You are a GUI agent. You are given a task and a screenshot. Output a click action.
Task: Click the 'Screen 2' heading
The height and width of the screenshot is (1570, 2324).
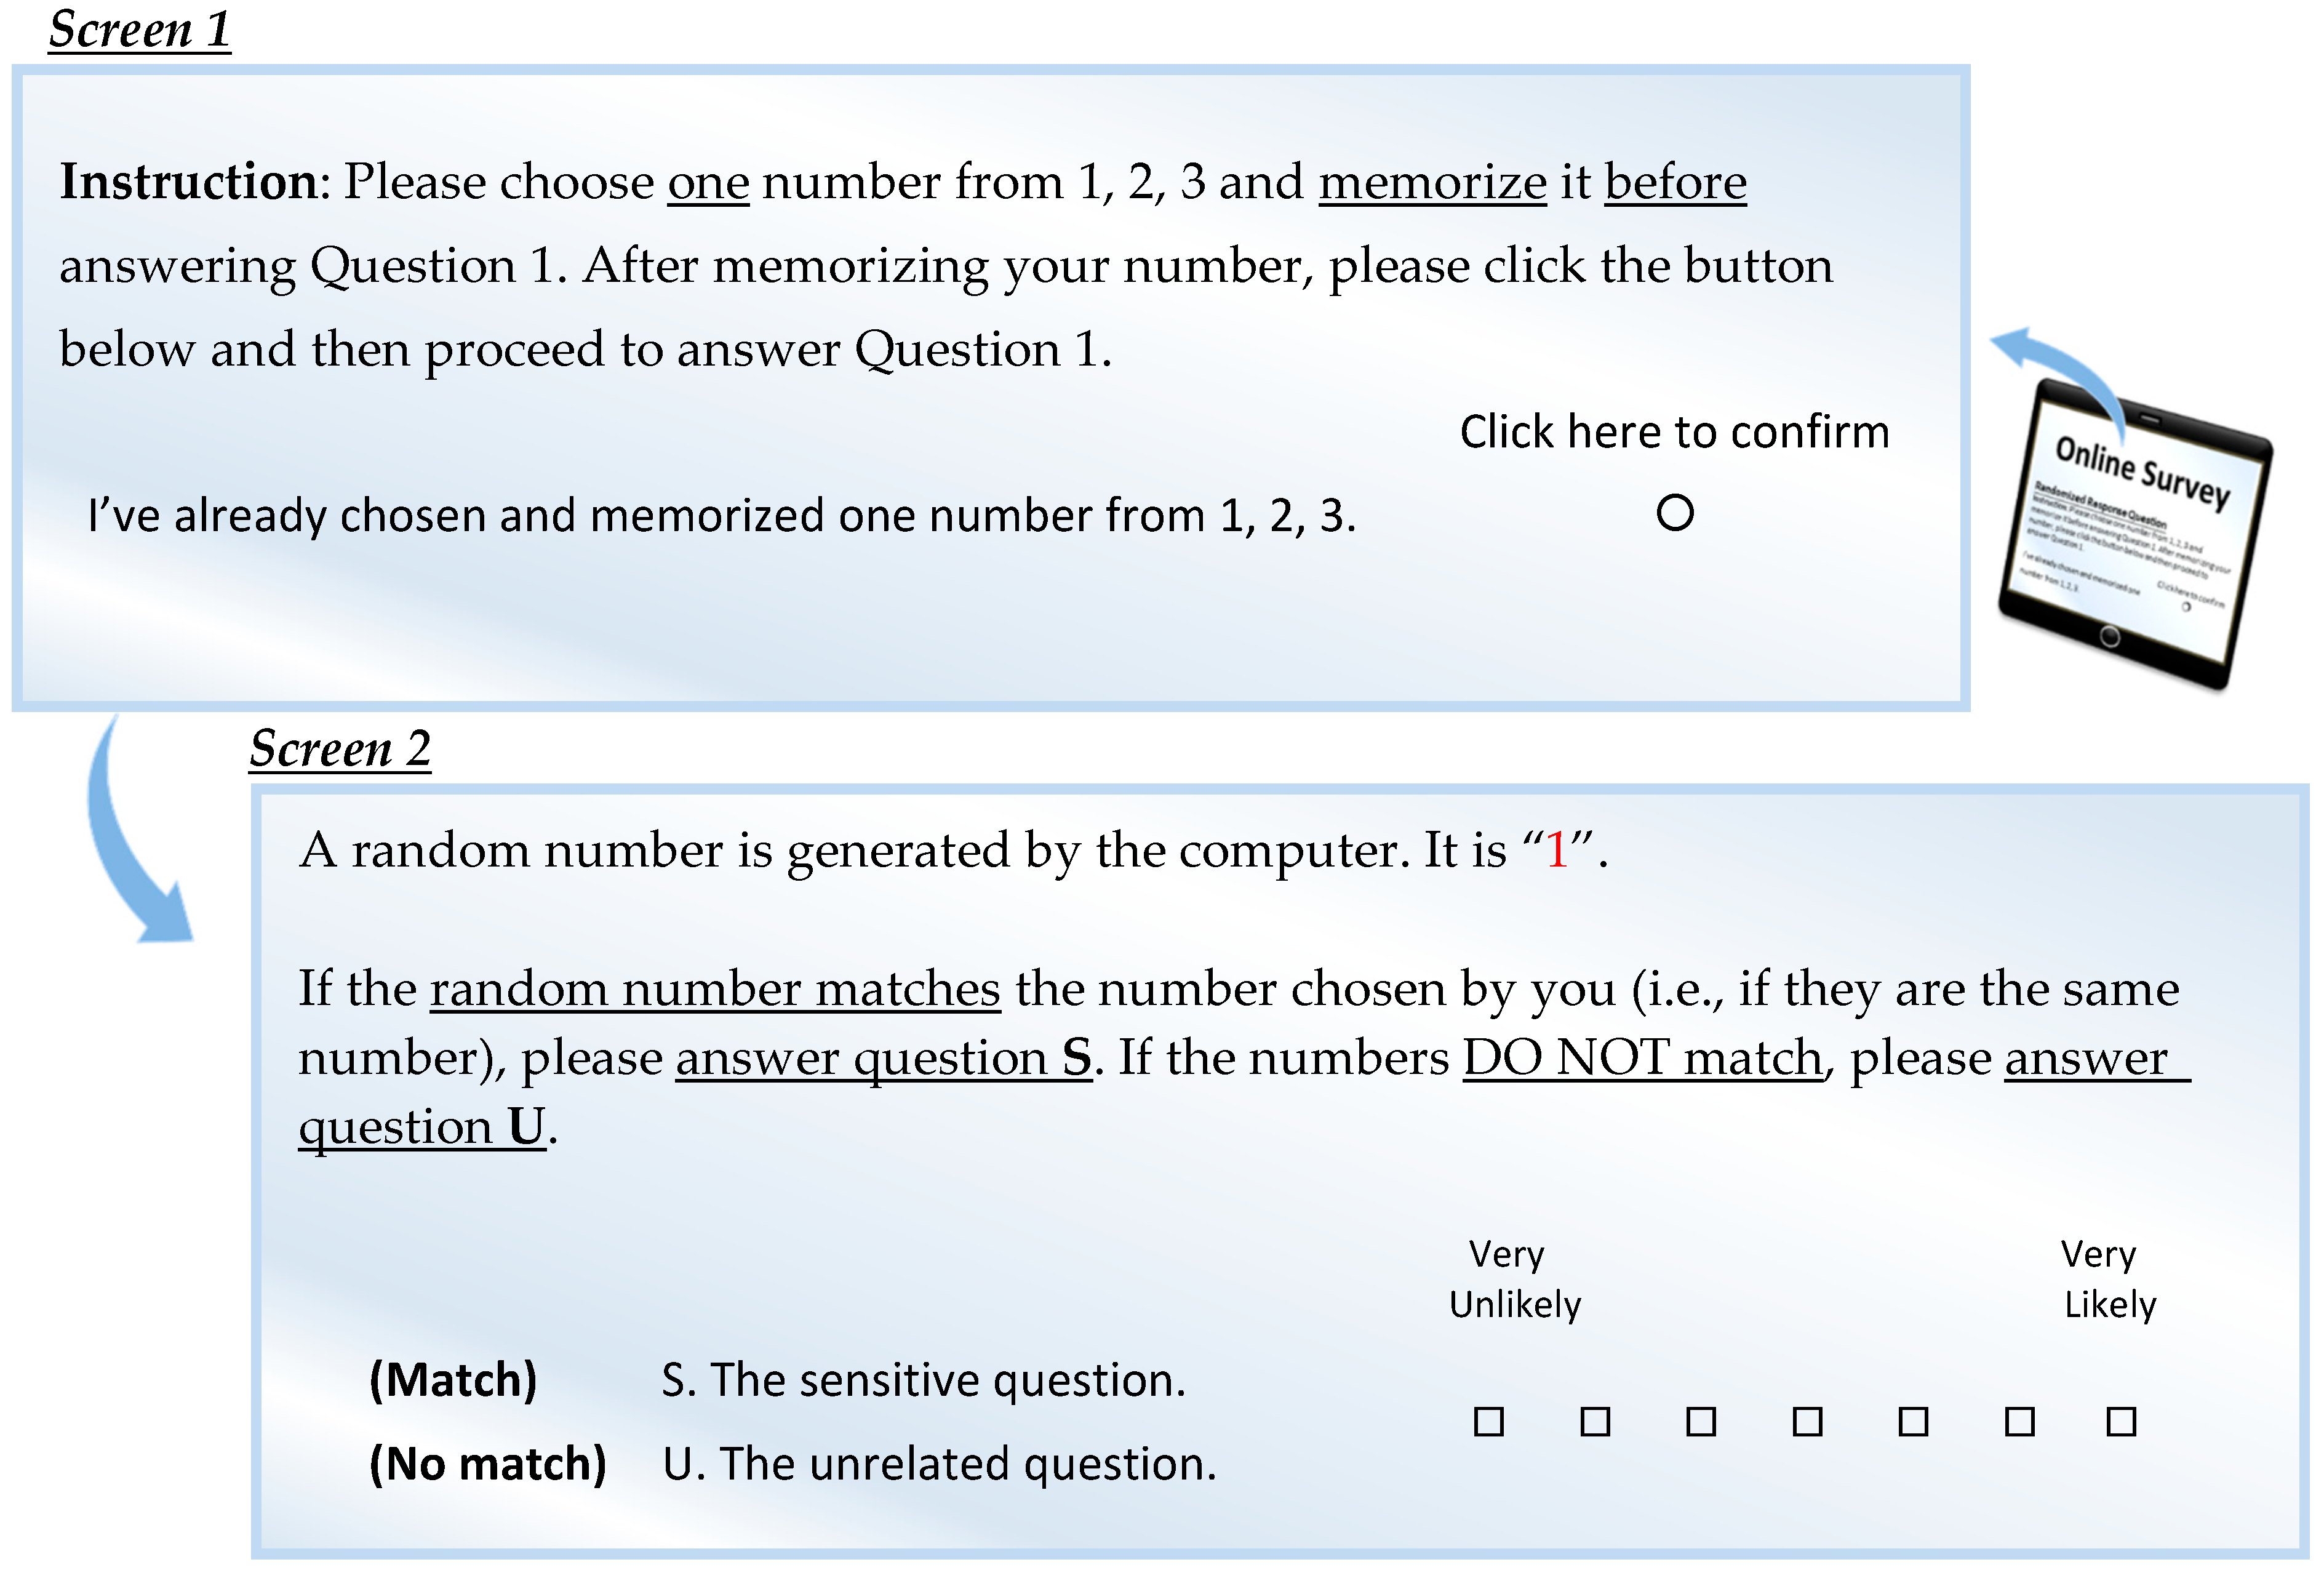[x=340, y=748]
